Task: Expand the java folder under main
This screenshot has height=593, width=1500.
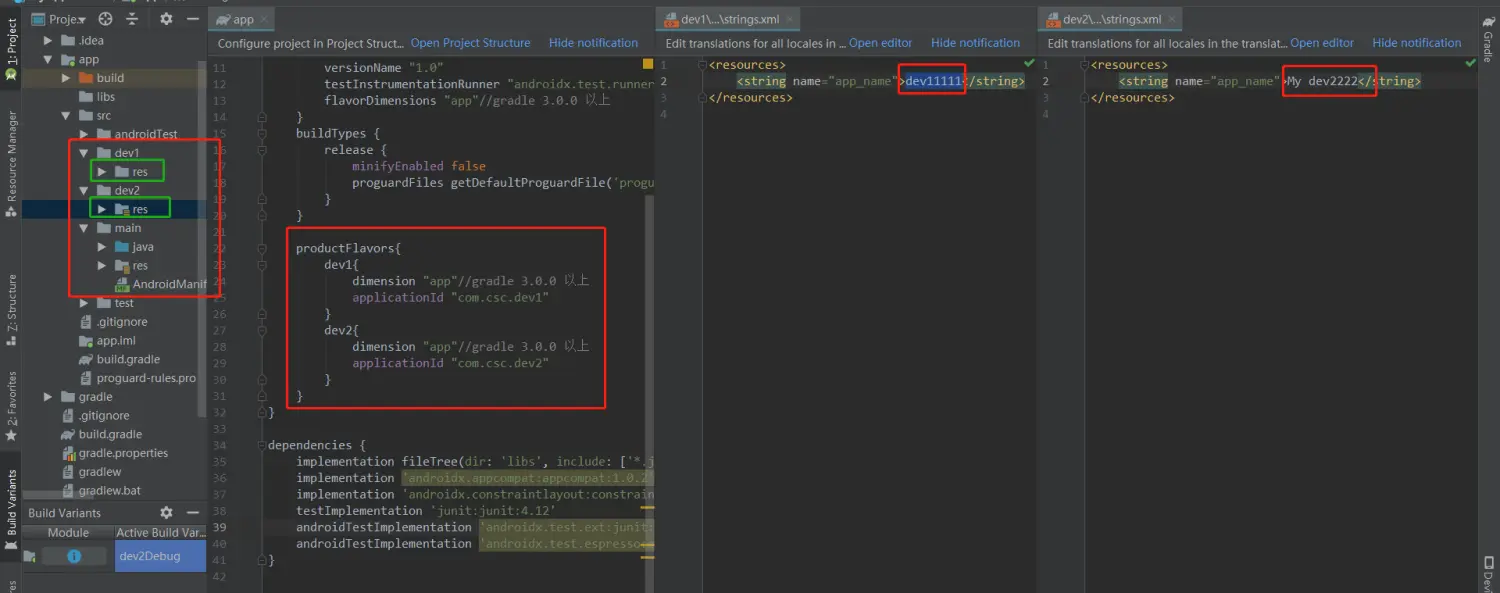Action: [x=102, y=247]
